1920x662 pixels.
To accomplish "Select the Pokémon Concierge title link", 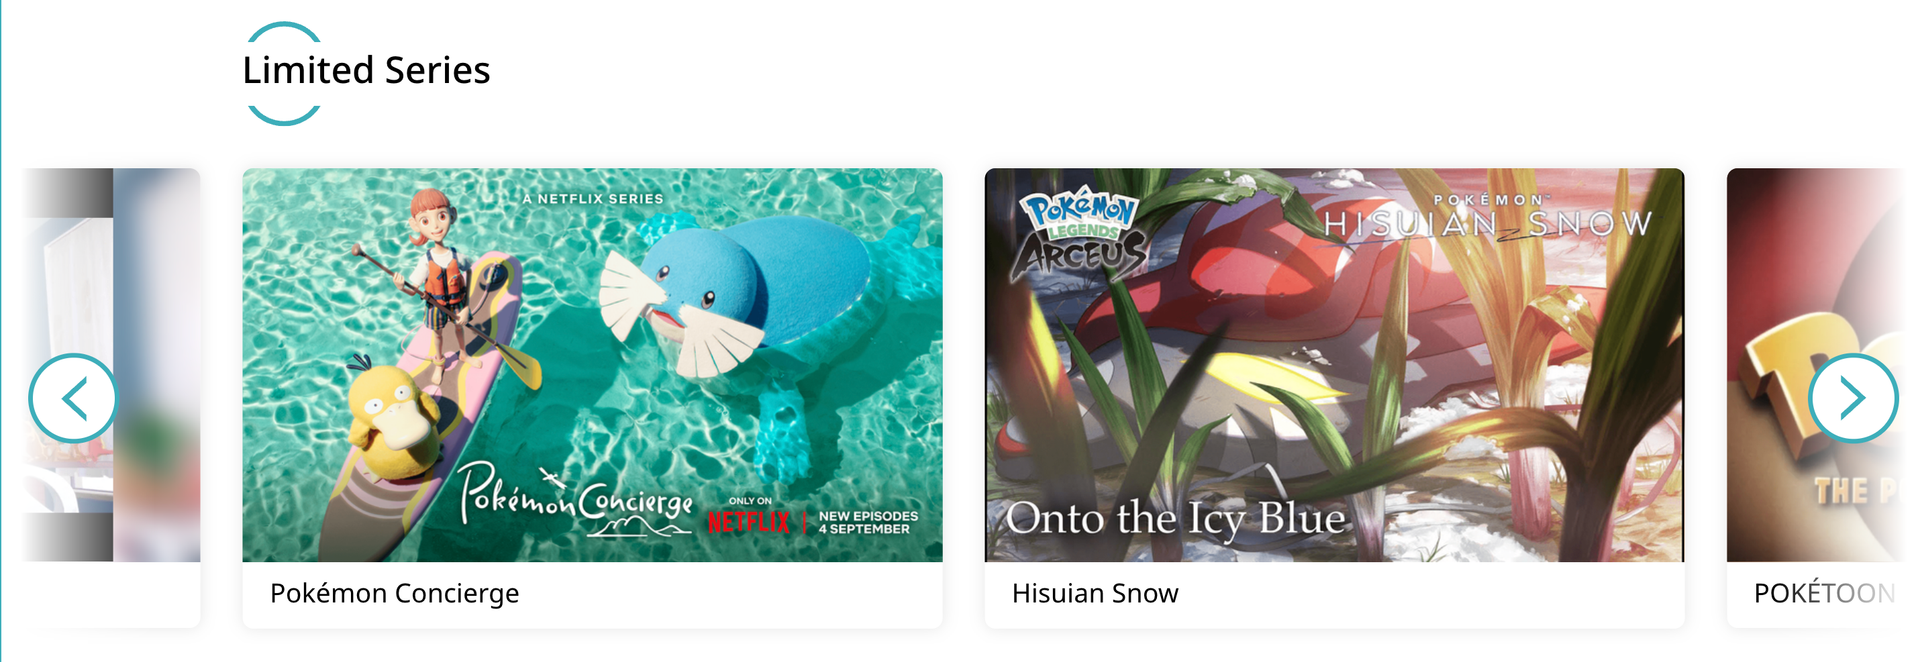I will pos(394,593).
